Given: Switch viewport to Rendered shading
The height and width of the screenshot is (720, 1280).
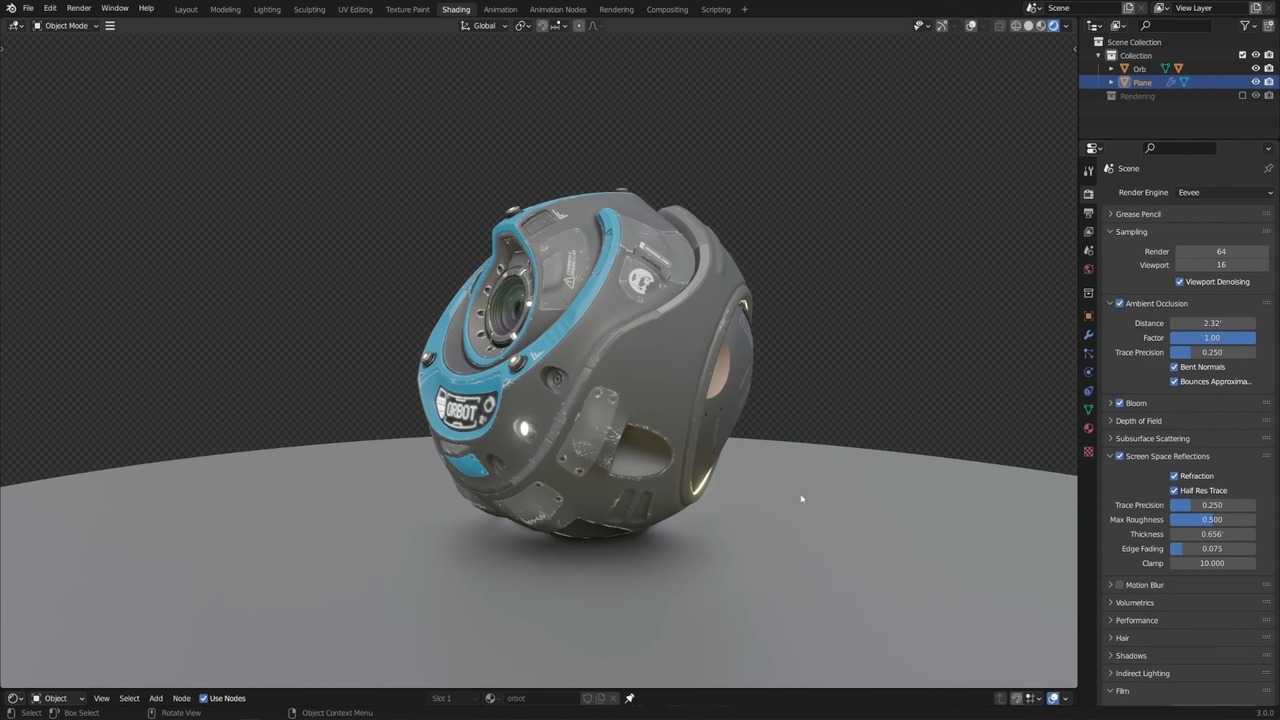Looking at the screenshot, I should [x=1053, y=26].
